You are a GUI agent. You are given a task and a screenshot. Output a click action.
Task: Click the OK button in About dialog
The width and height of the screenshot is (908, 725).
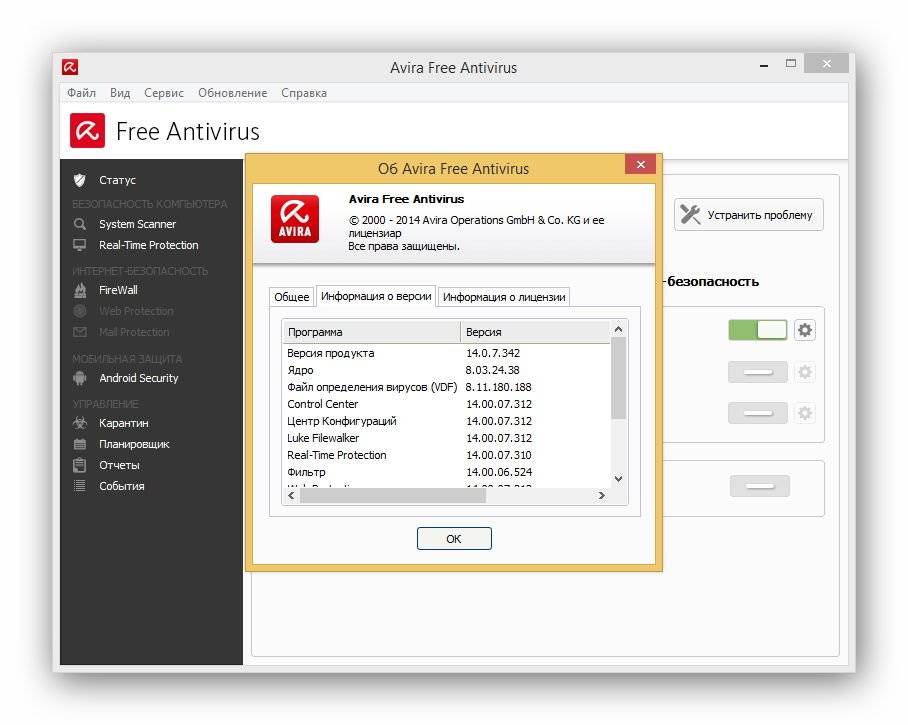click(454, 539)
